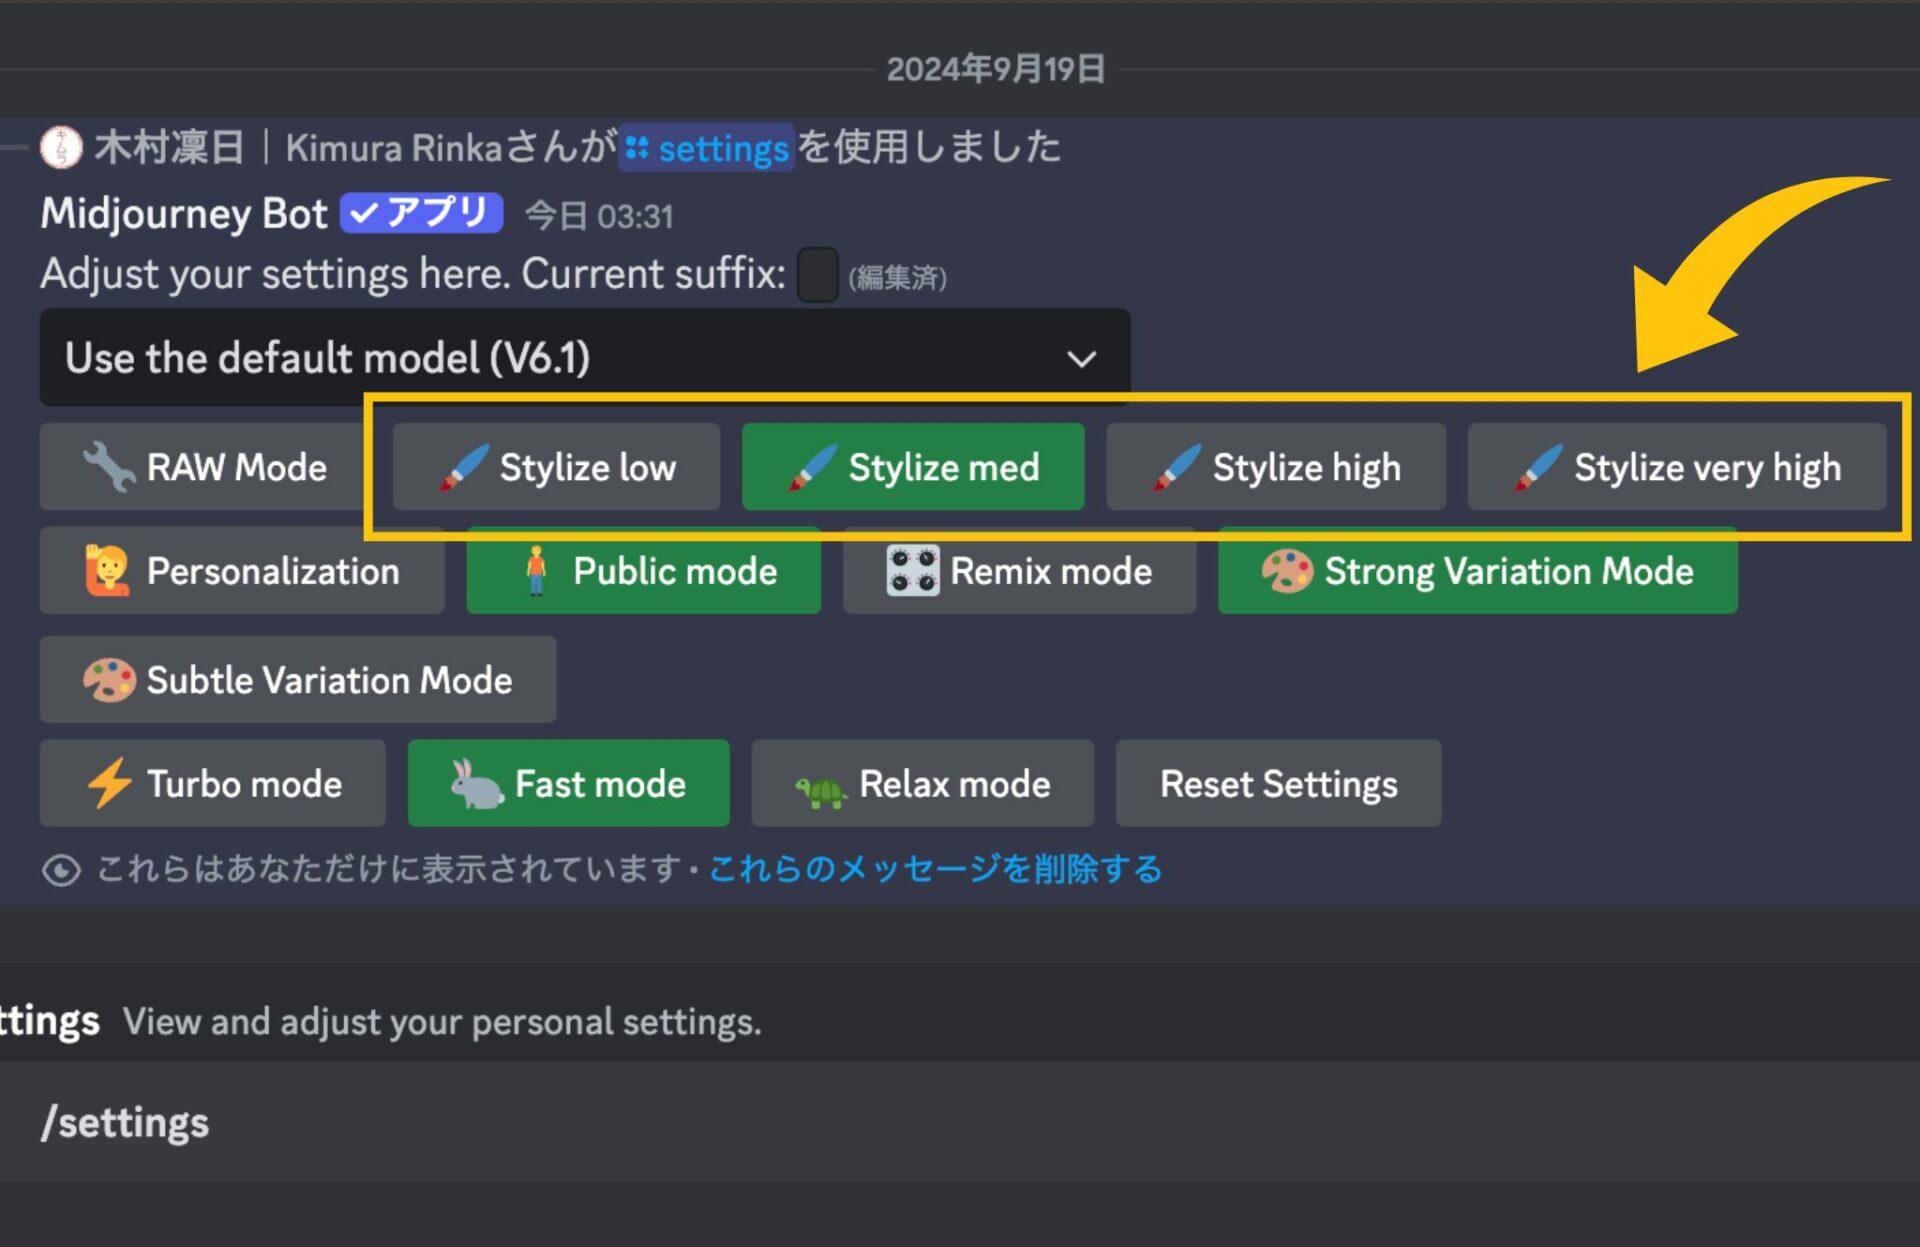This screenshot has width=1920, height=1247.
Task: Click the Midjourney Bot avatar
Action: [x=62, y=148]
